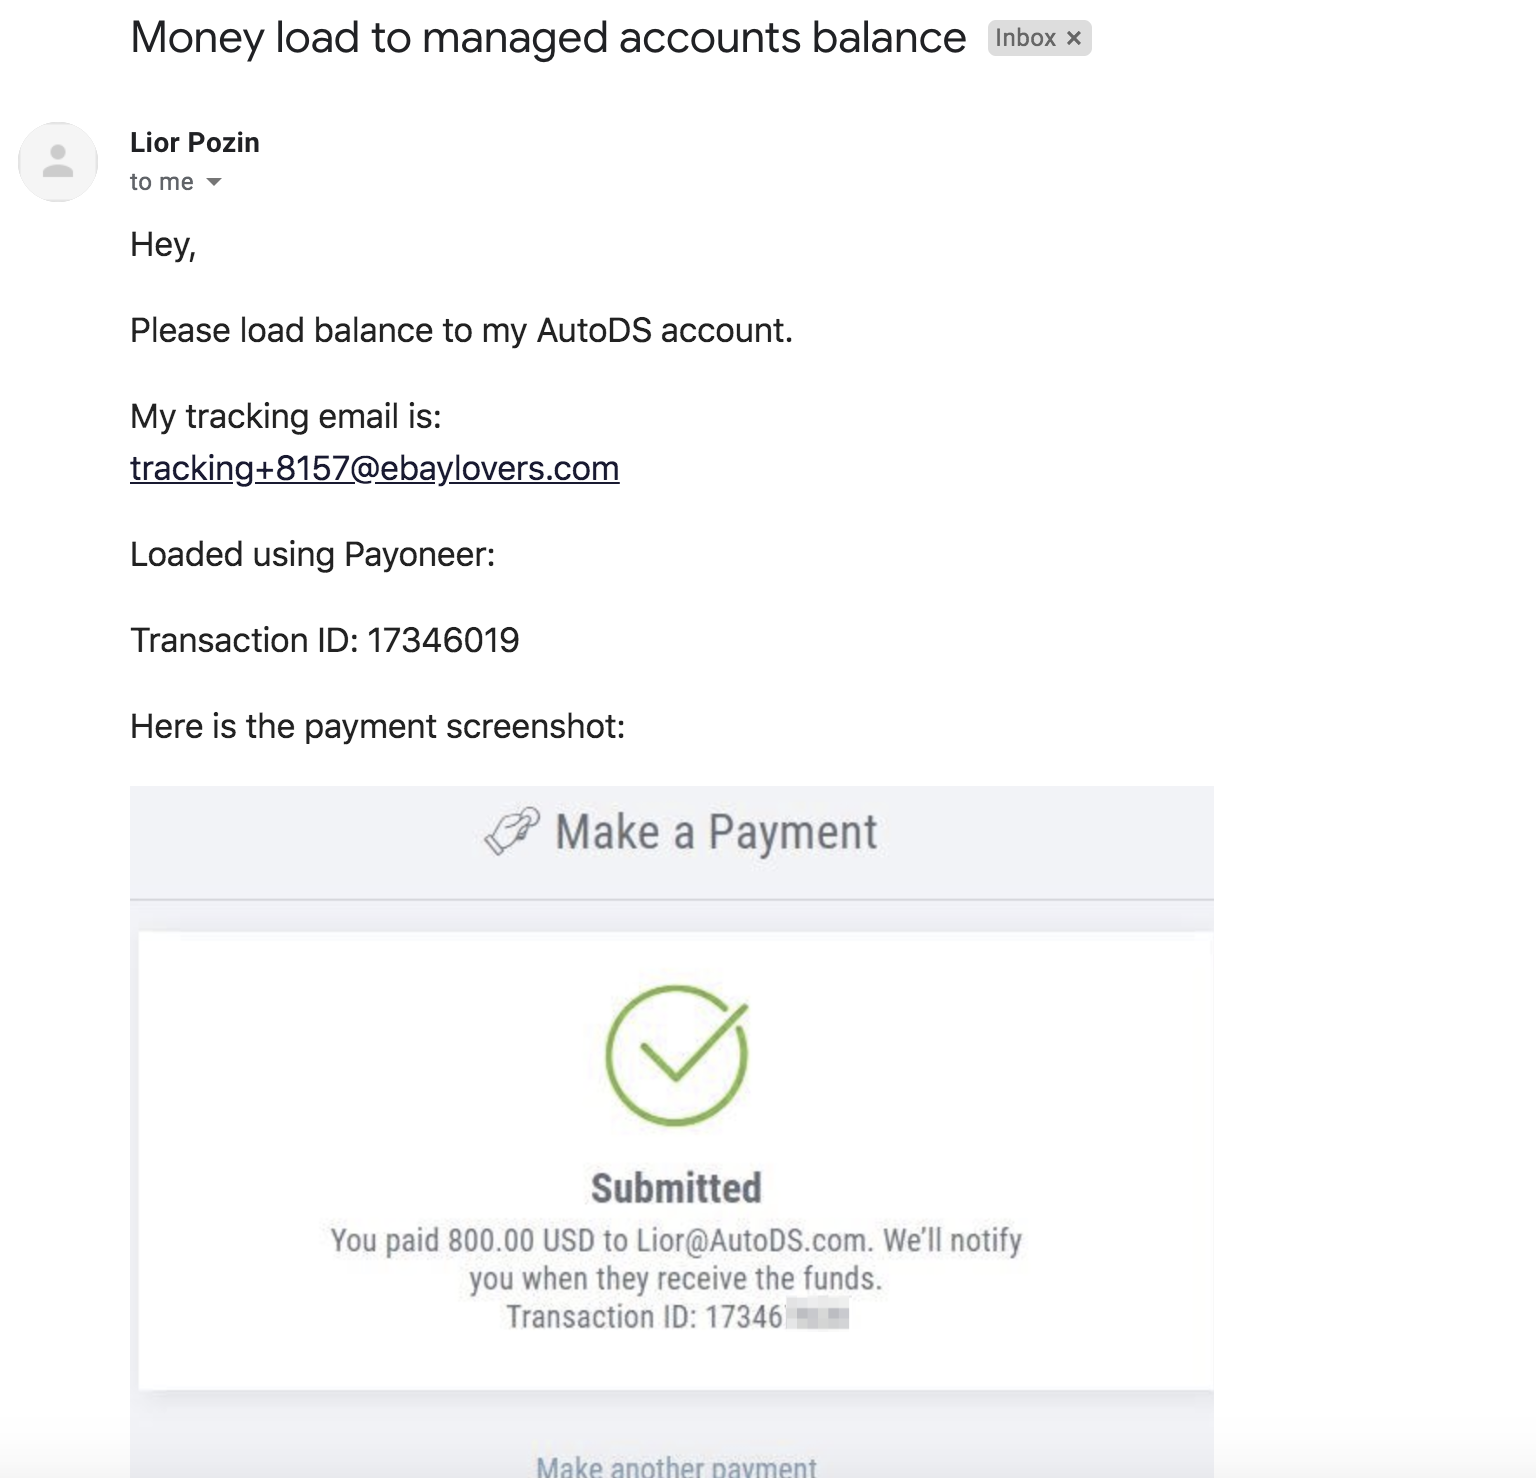Click the Make a Payment hand icon
This screenshot has width=1536, height=1478.
tap(512, 832)
